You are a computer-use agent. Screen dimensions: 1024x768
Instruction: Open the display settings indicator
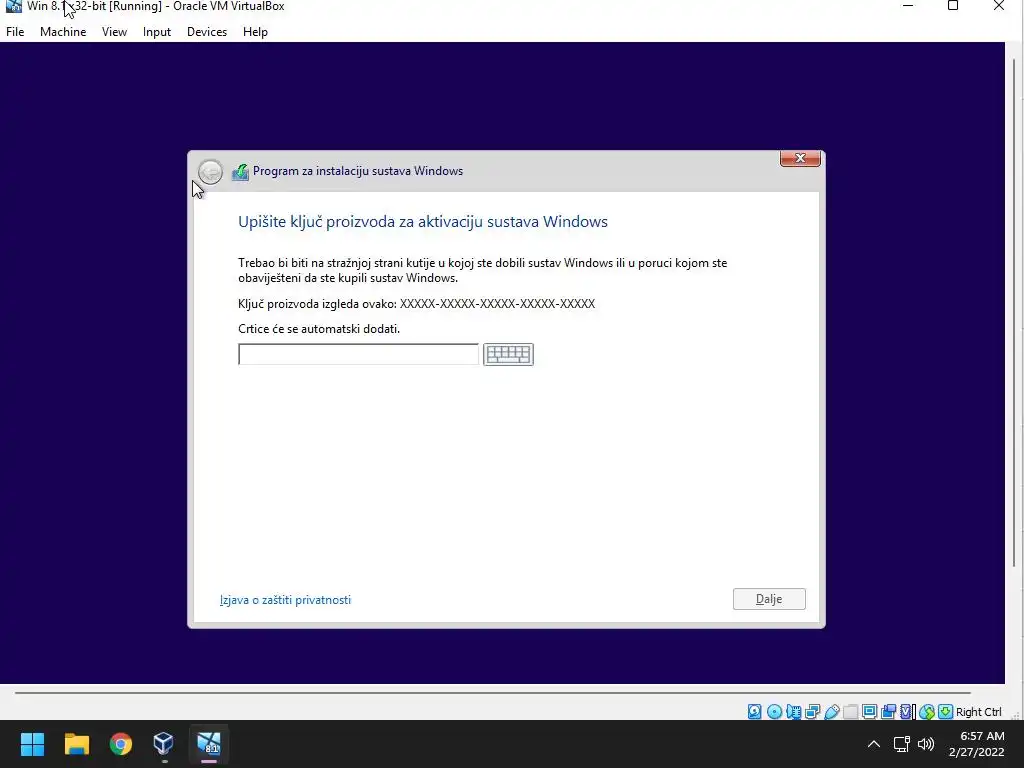pos(869,712)
